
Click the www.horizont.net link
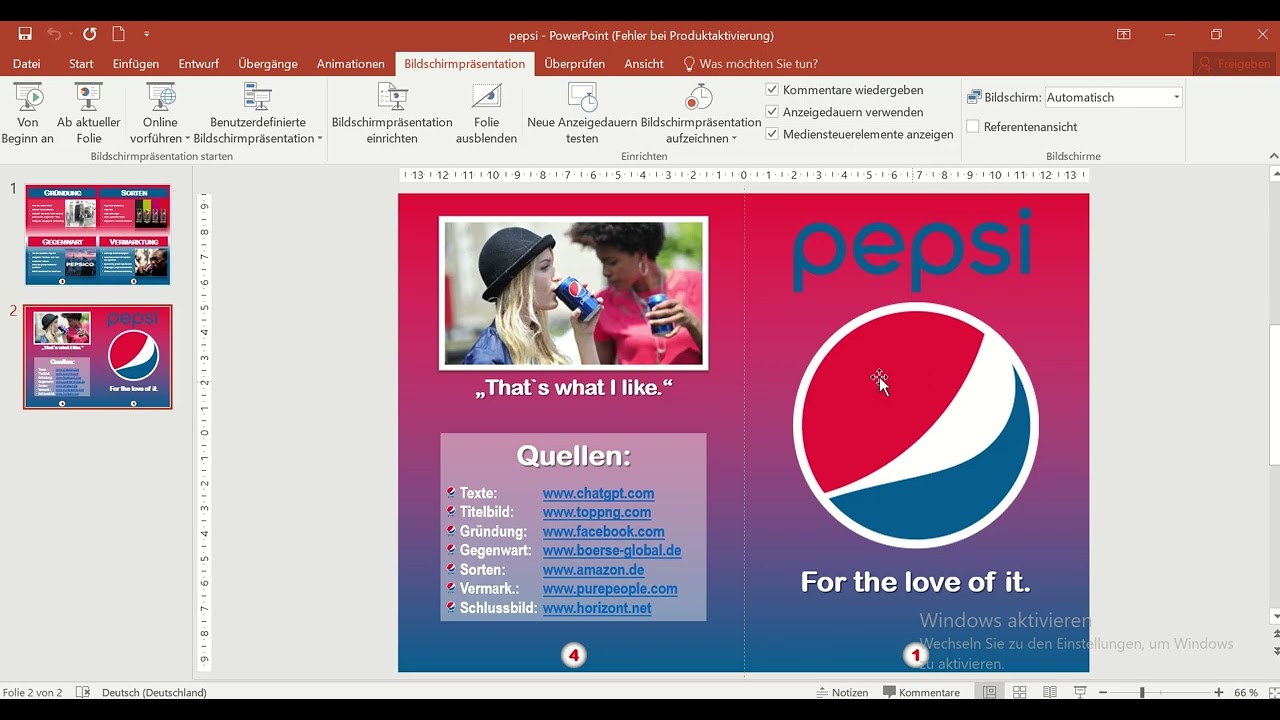point(597,608)
